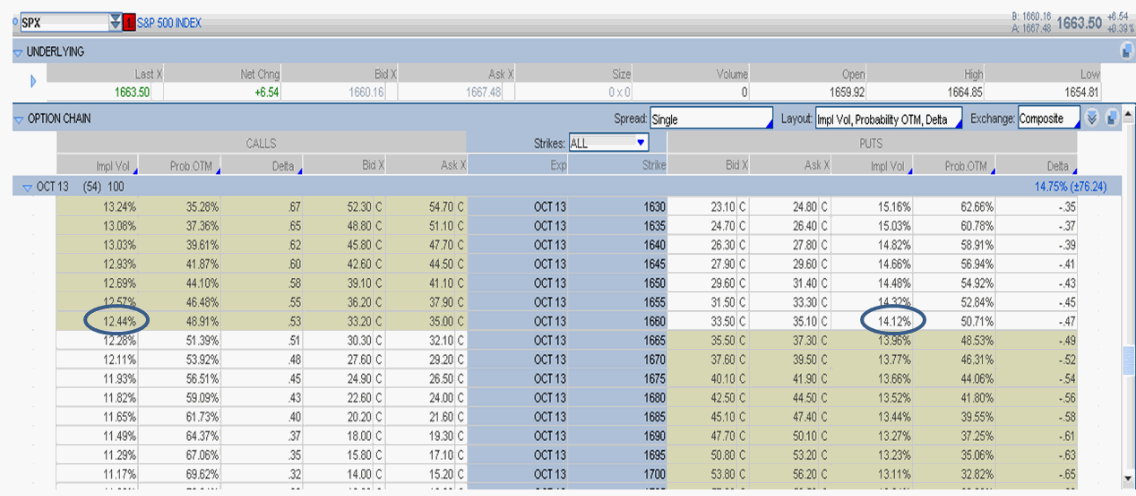Open the Strikes dropdown showing ALL
Screen dimensions: 1136x496
[x=608, y=143]
